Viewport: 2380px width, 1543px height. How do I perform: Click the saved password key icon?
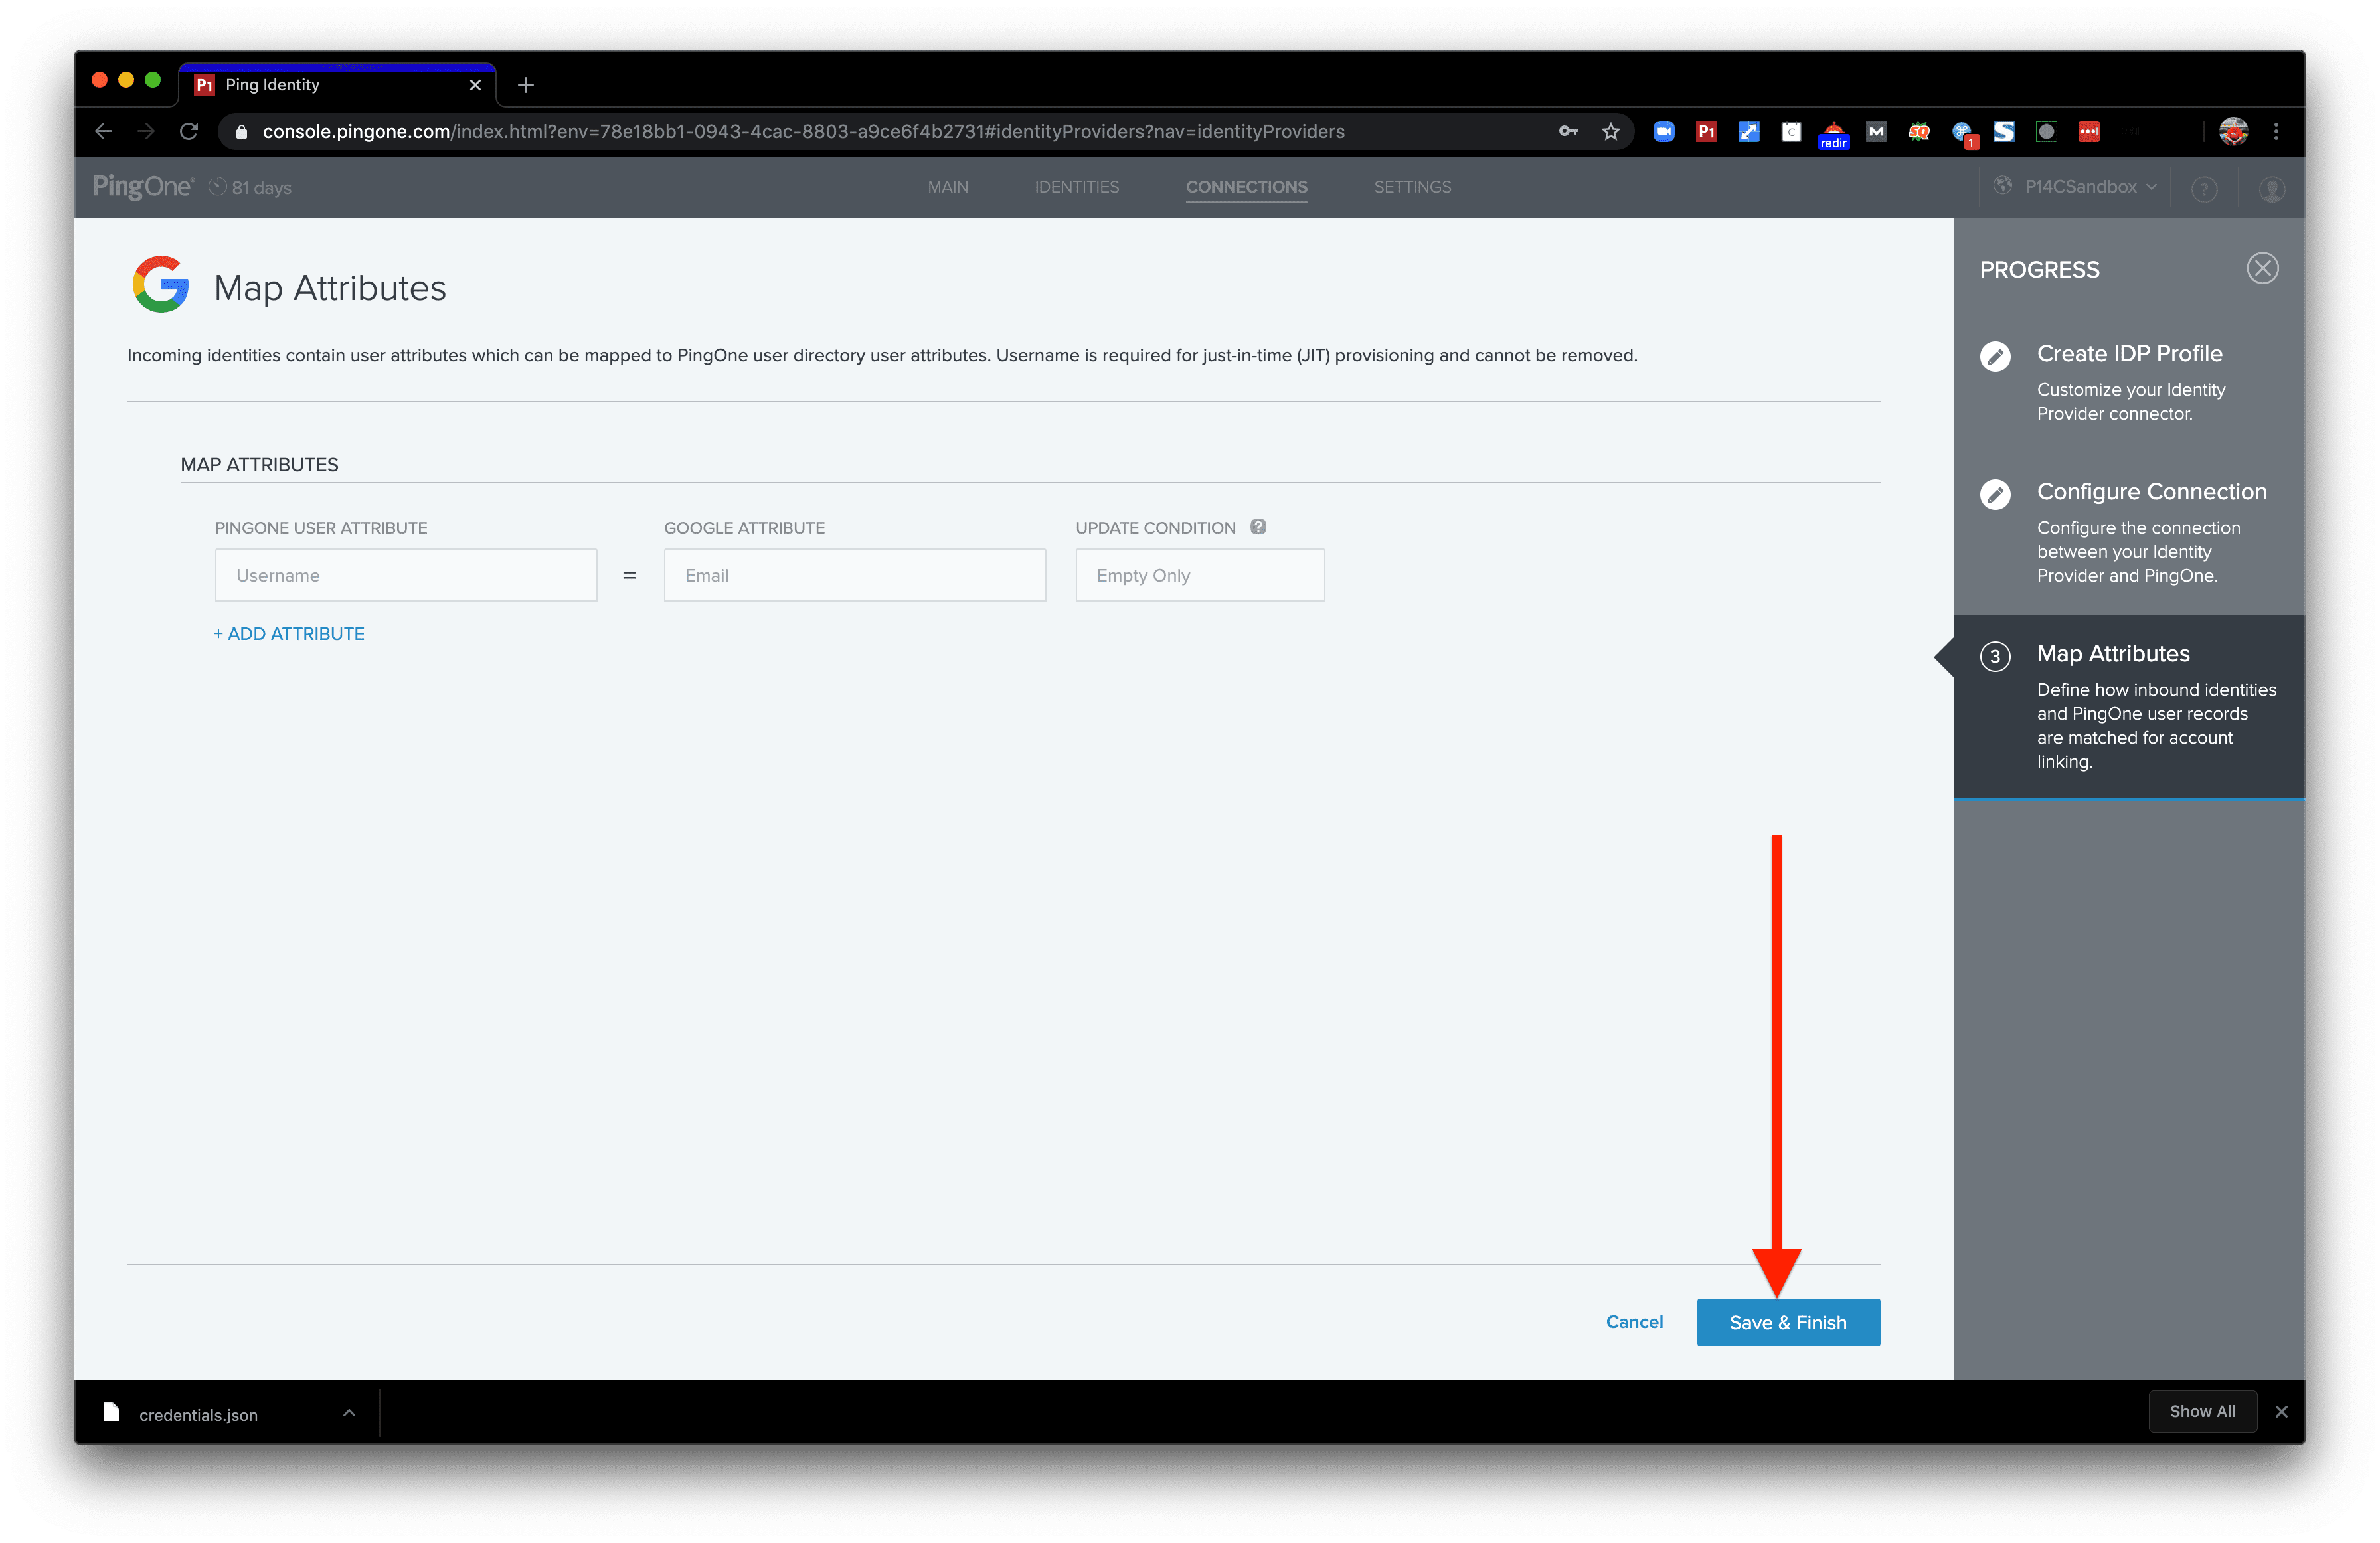point(1567,132)
